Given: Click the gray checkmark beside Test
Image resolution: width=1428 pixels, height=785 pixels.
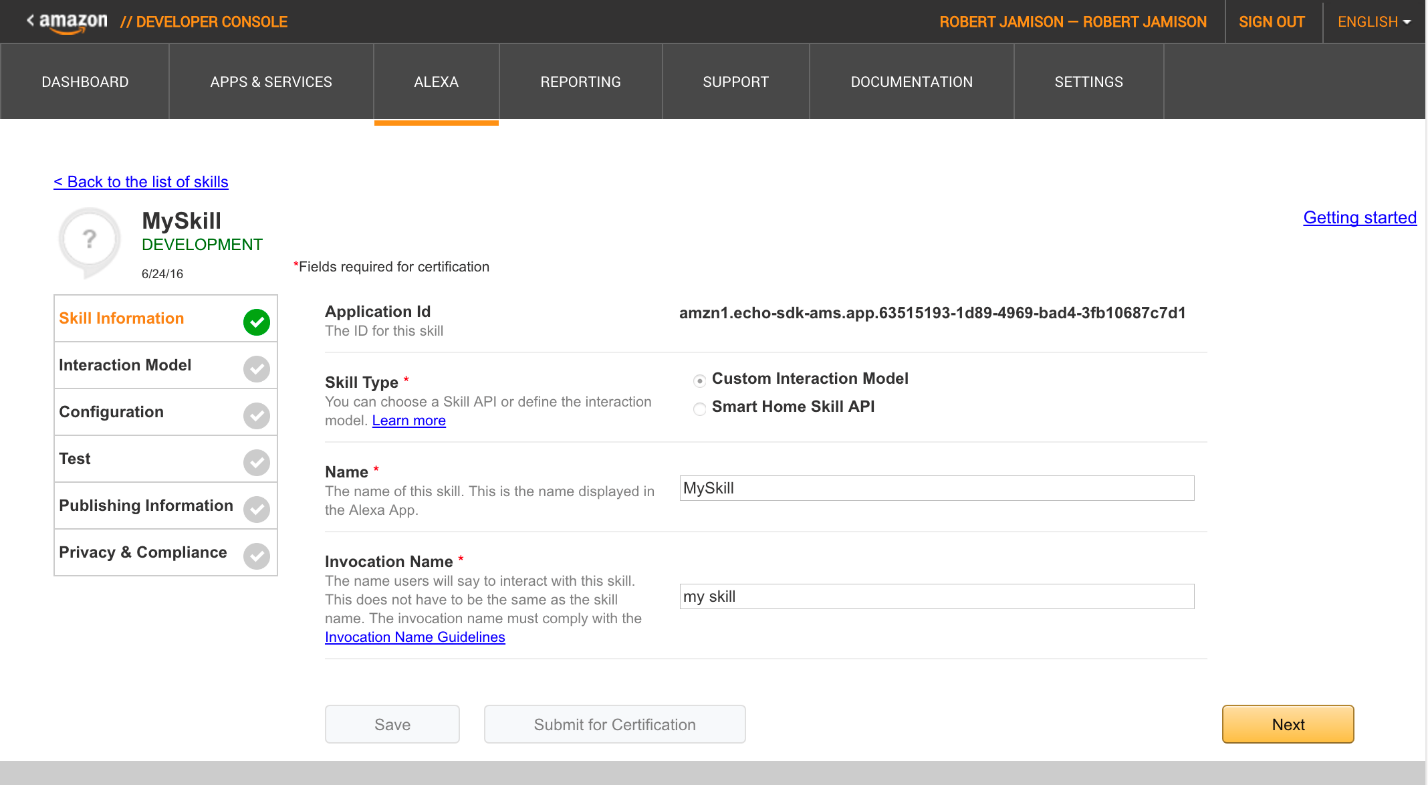Looking at the screenshot, I should click(x=257, y=462).
